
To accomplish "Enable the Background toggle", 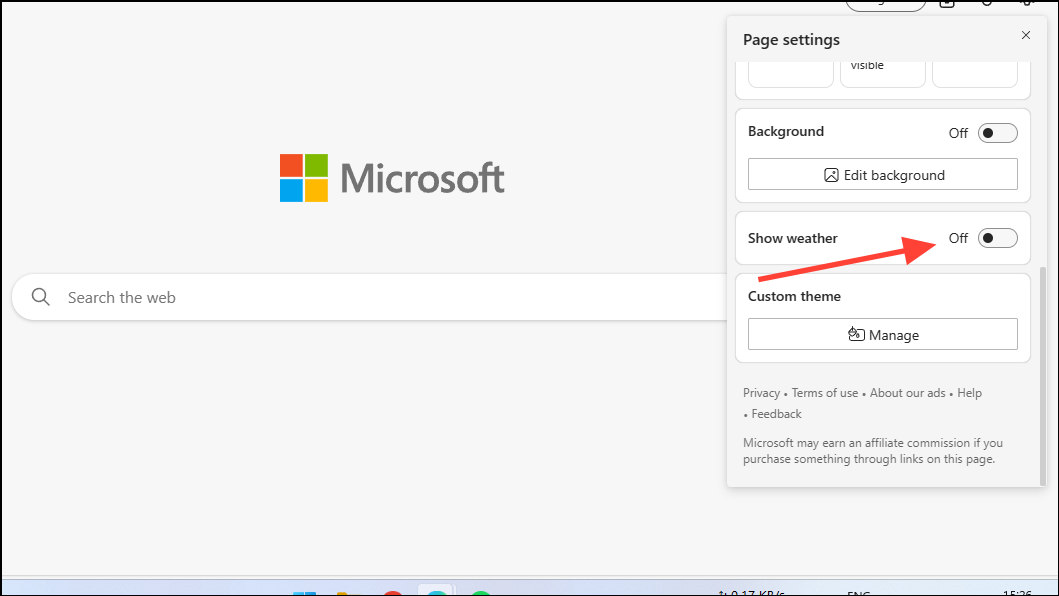I will pyautogui.click(x=996, y=132).
